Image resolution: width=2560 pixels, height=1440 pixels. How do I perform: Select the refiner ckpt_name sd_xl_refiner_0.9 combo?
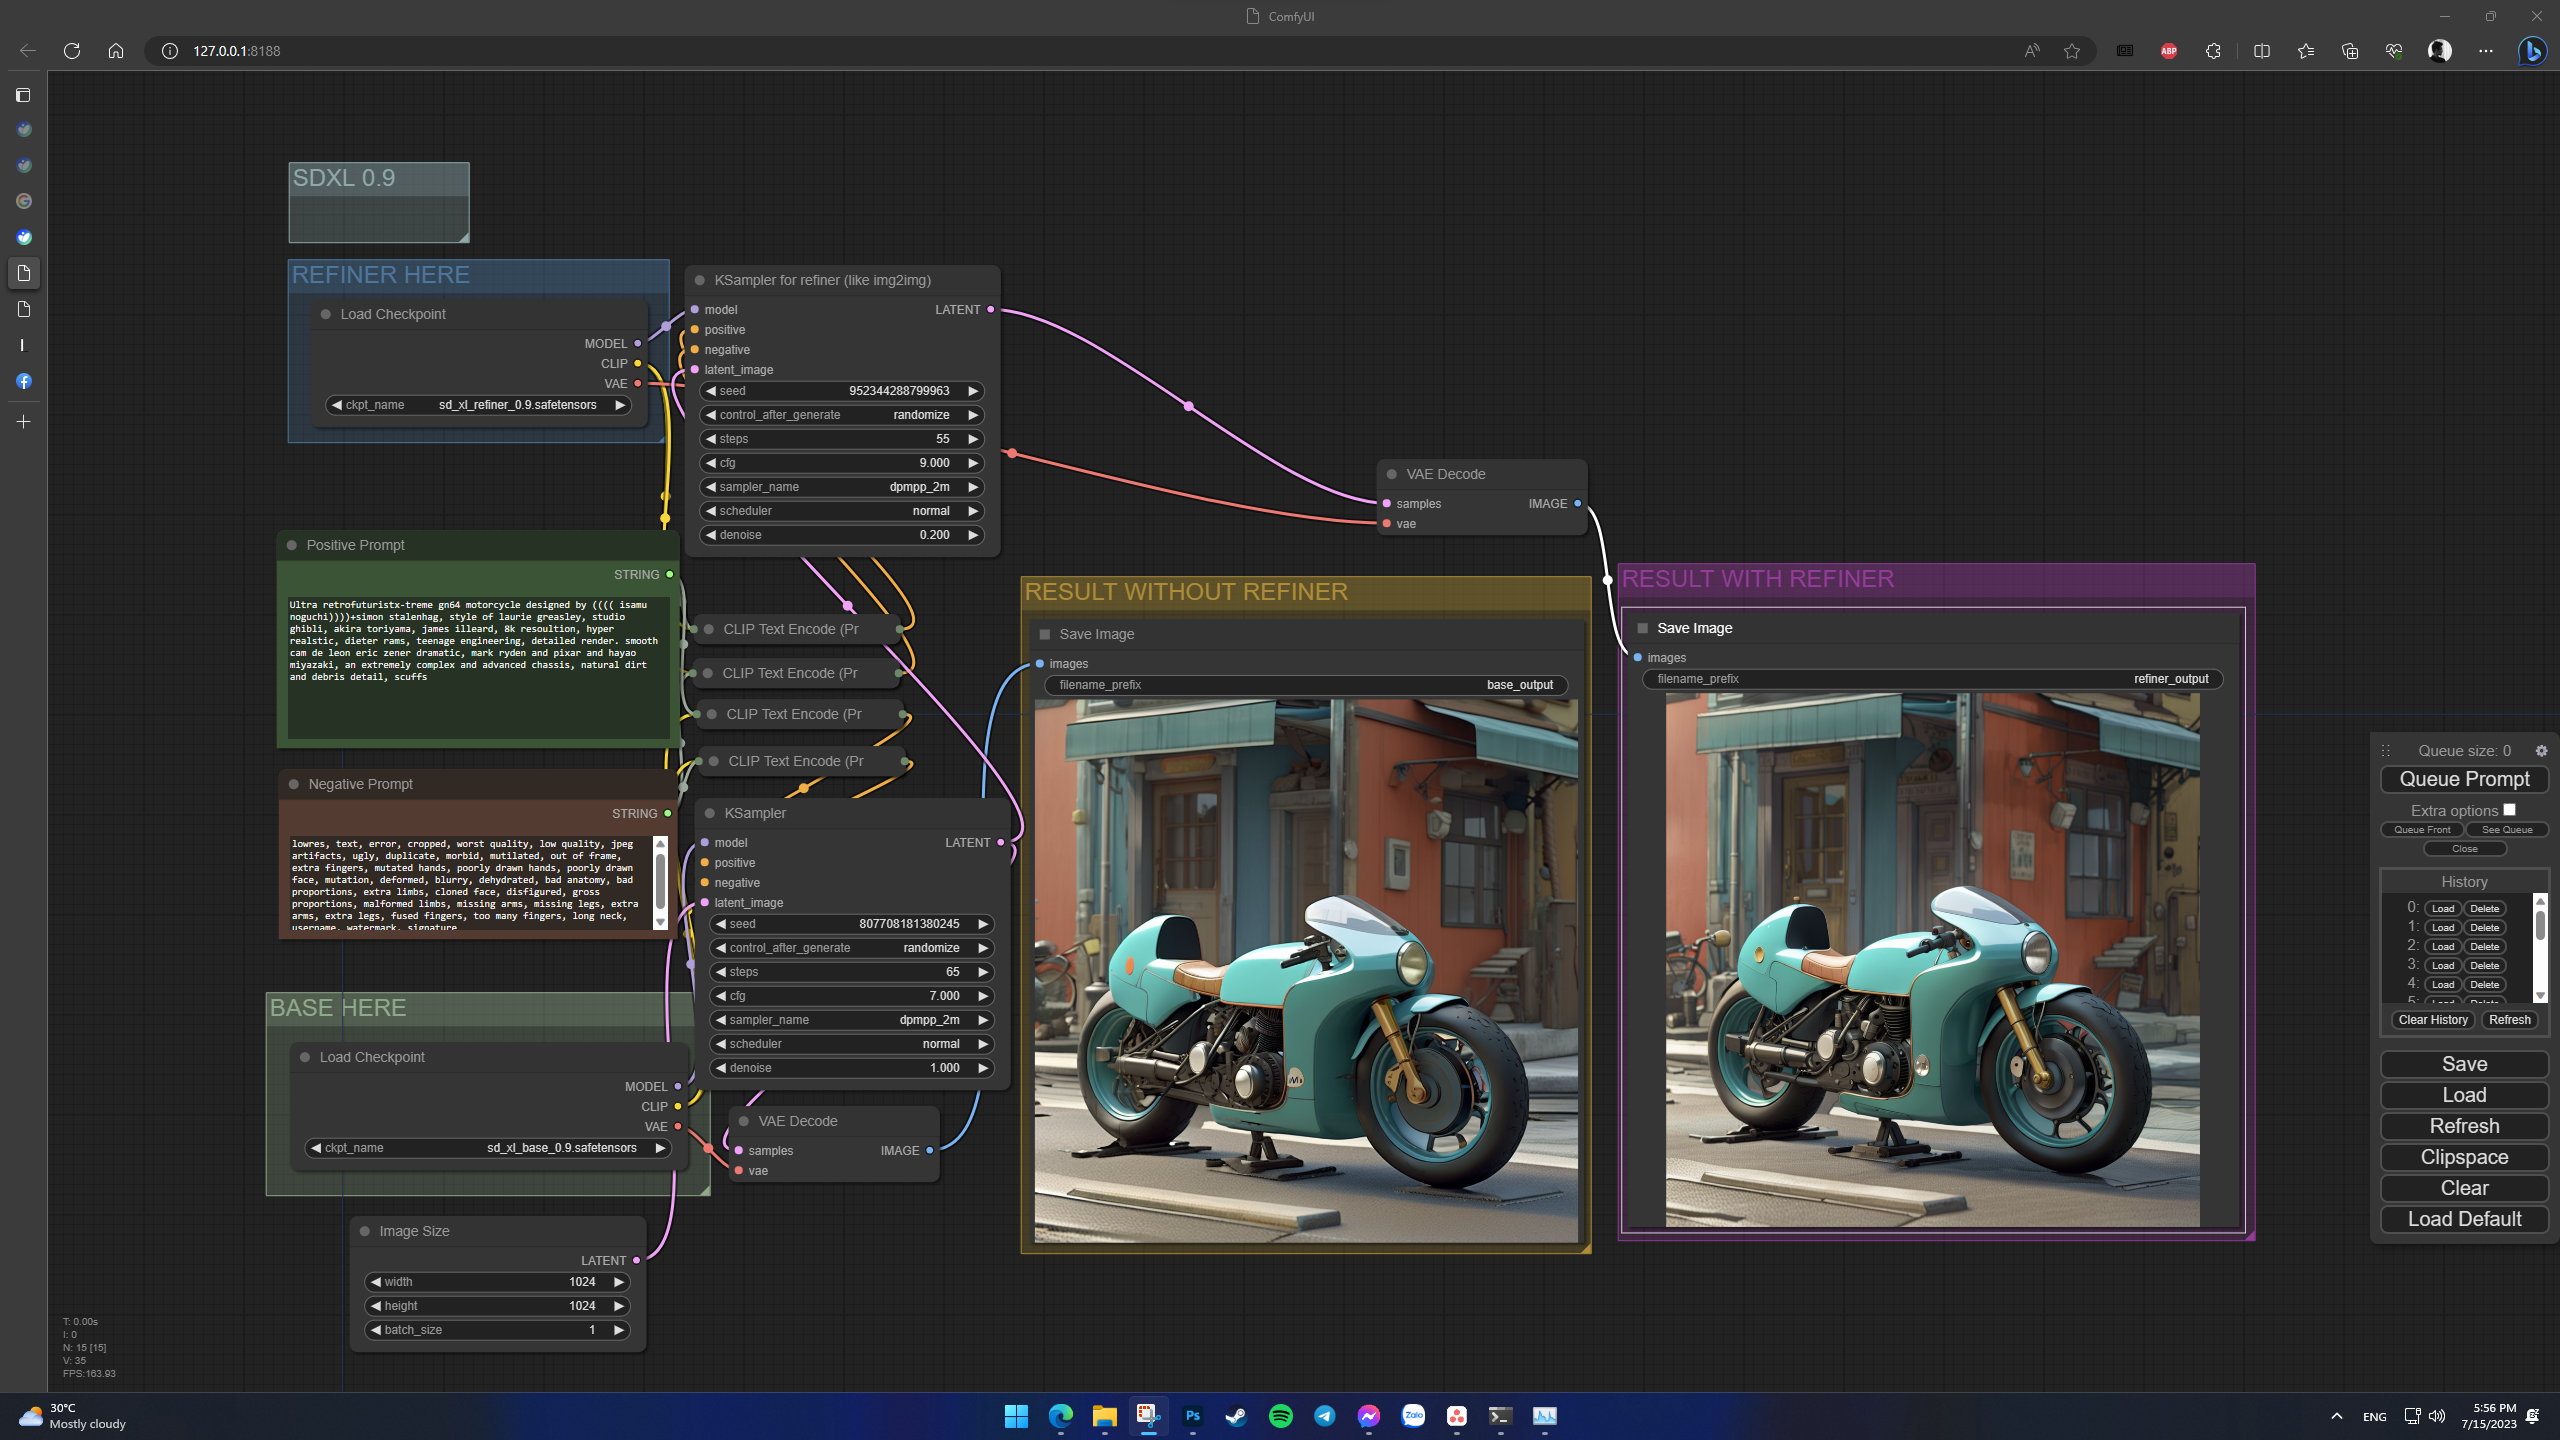[x=479, y=405]
